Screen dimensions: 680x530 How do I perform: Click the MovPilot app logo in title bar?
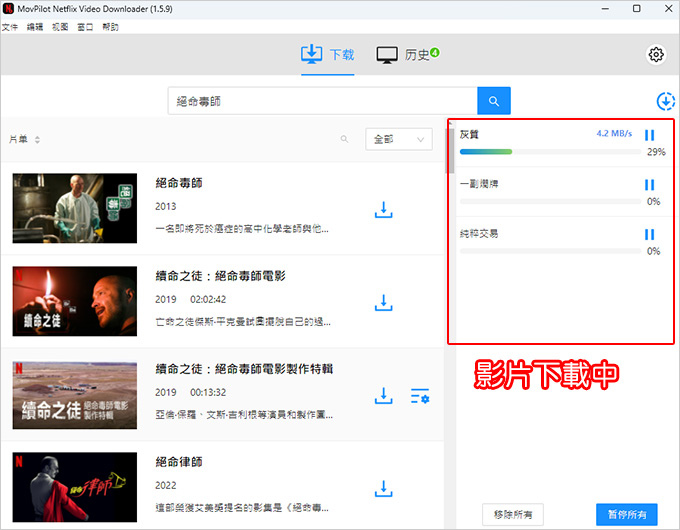click(x=8, y=9)
